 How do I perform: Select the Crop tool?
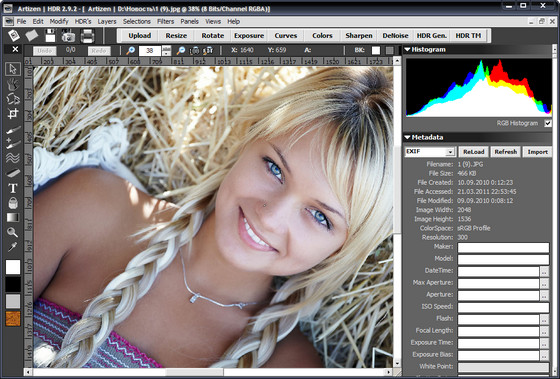(x=13, y=114)
